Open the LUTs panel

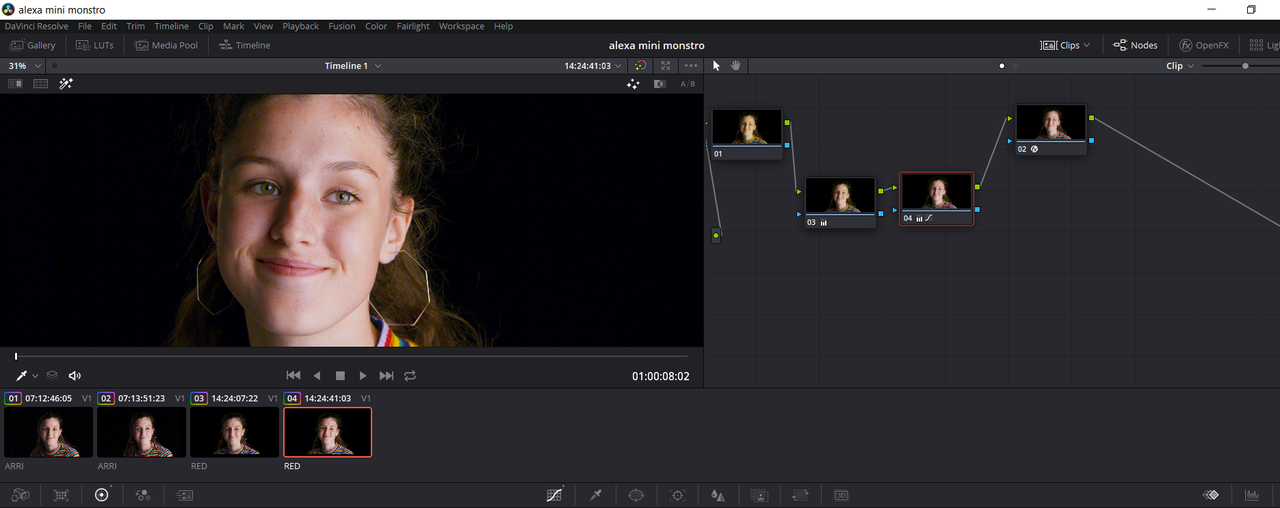pos(95,45)
